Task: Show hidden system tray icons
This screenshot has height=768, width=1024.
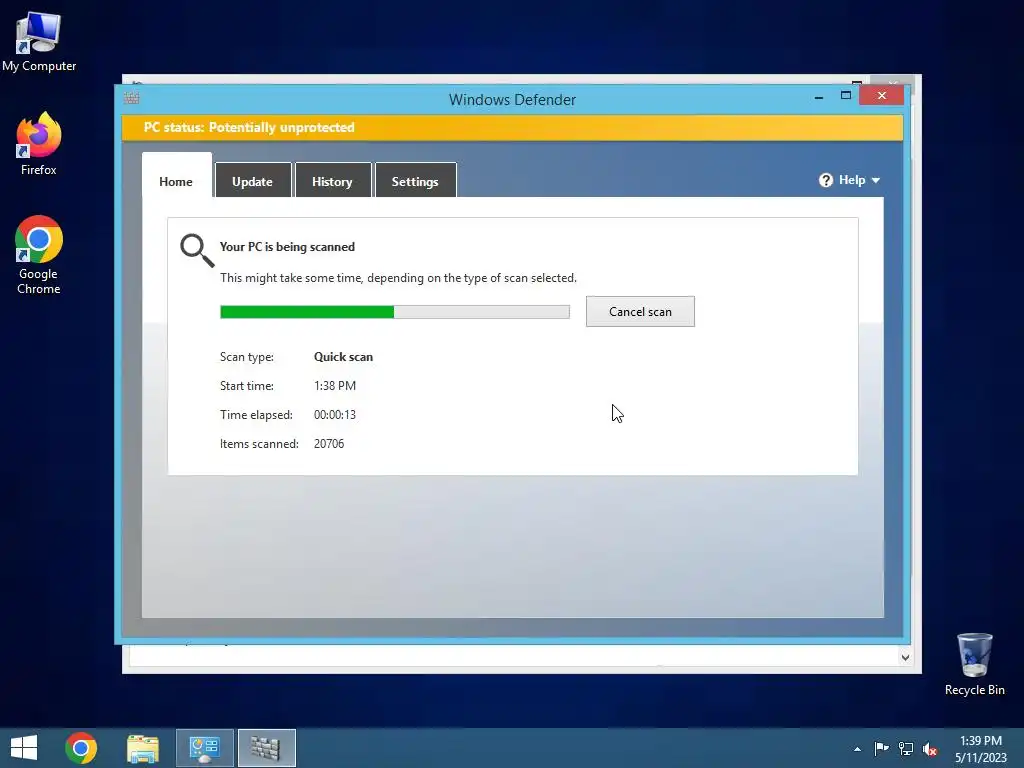Action: (857, 749)
